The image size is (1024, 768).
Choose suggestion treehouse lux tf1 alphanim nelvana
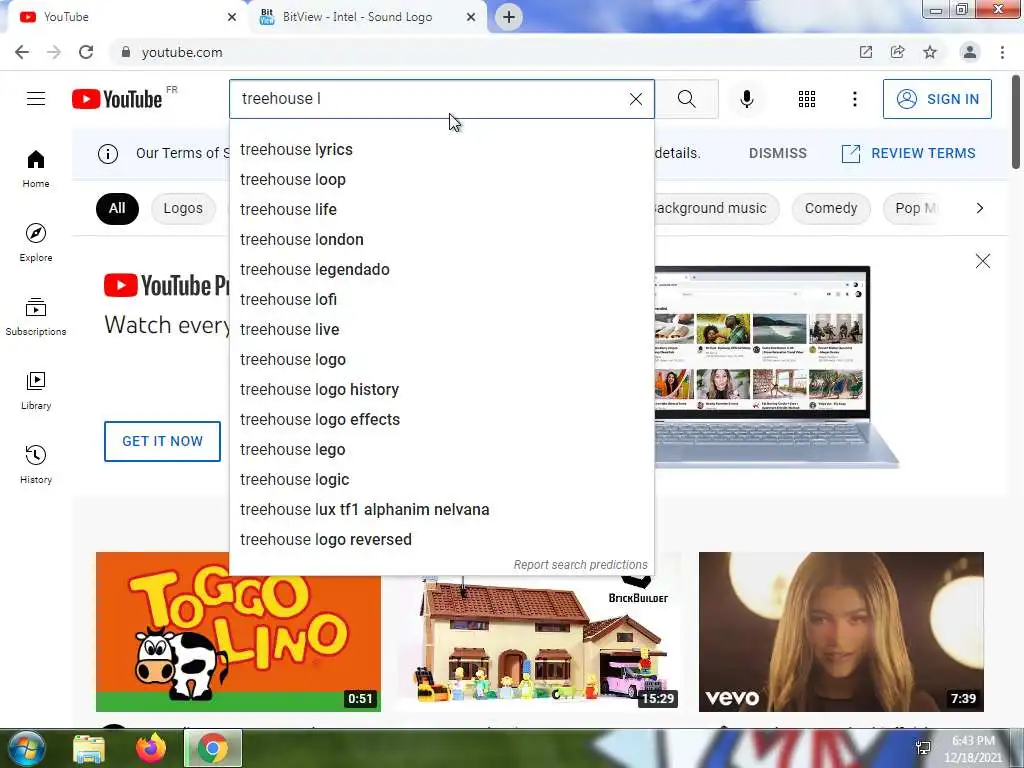(x=441, y=510)
